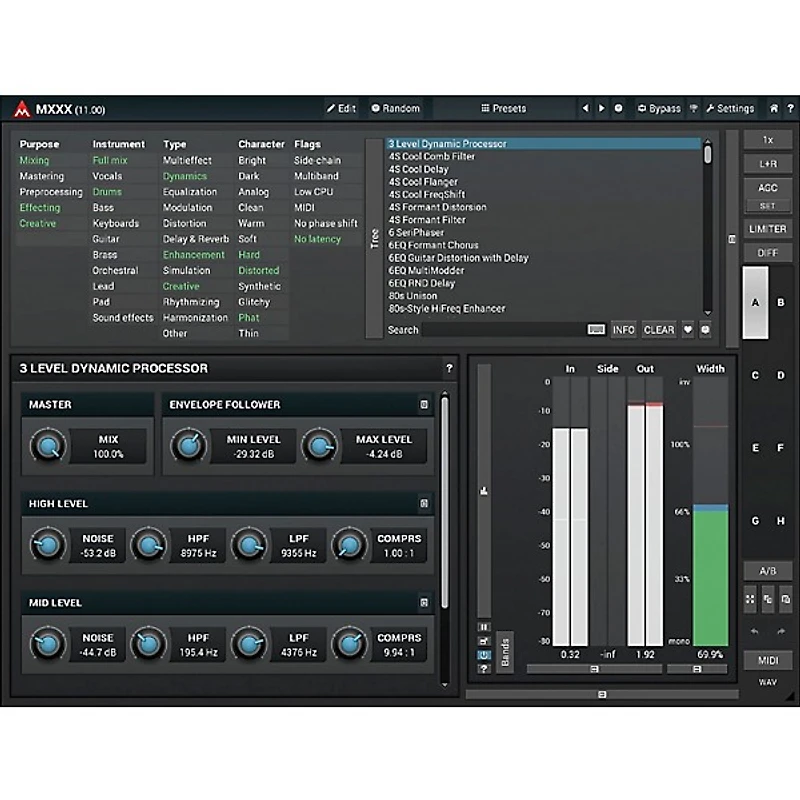Click the A/B compare button
Image resolution: width=800 pixels, height=800 pixels.
767,571
